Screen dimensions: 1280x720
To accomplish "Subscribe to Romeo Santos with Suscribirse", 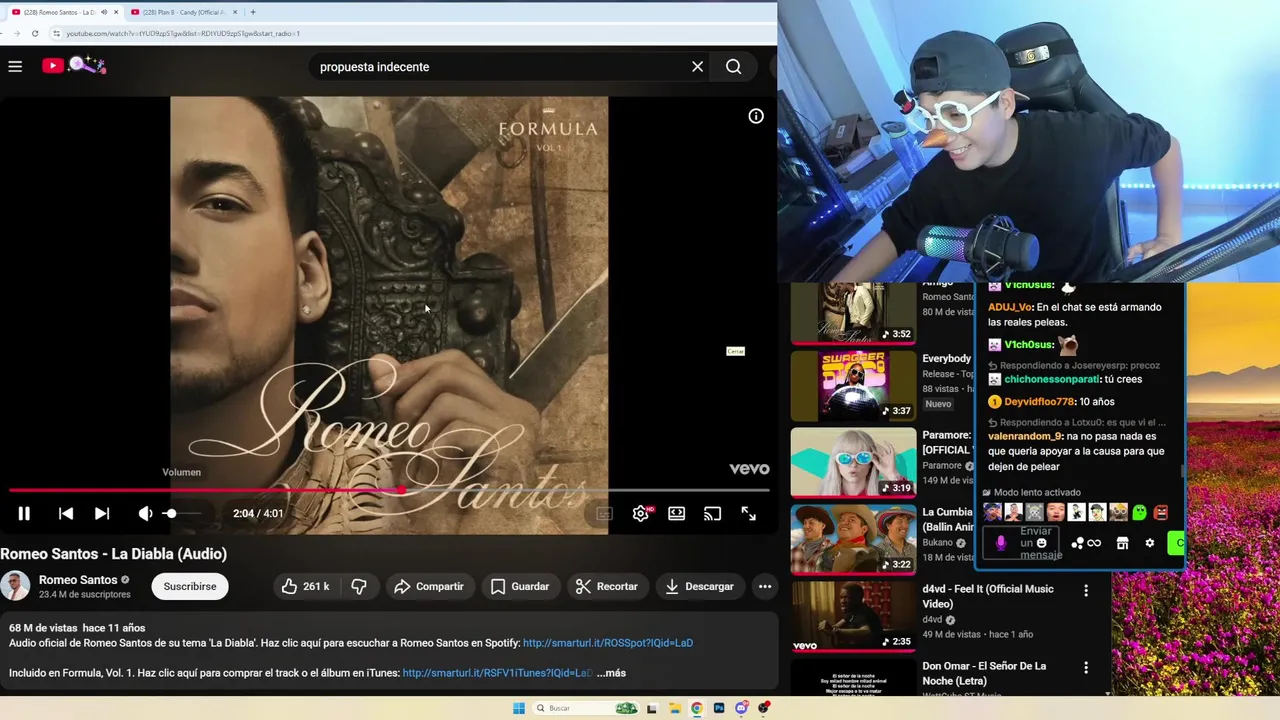I will coord(190,586).
